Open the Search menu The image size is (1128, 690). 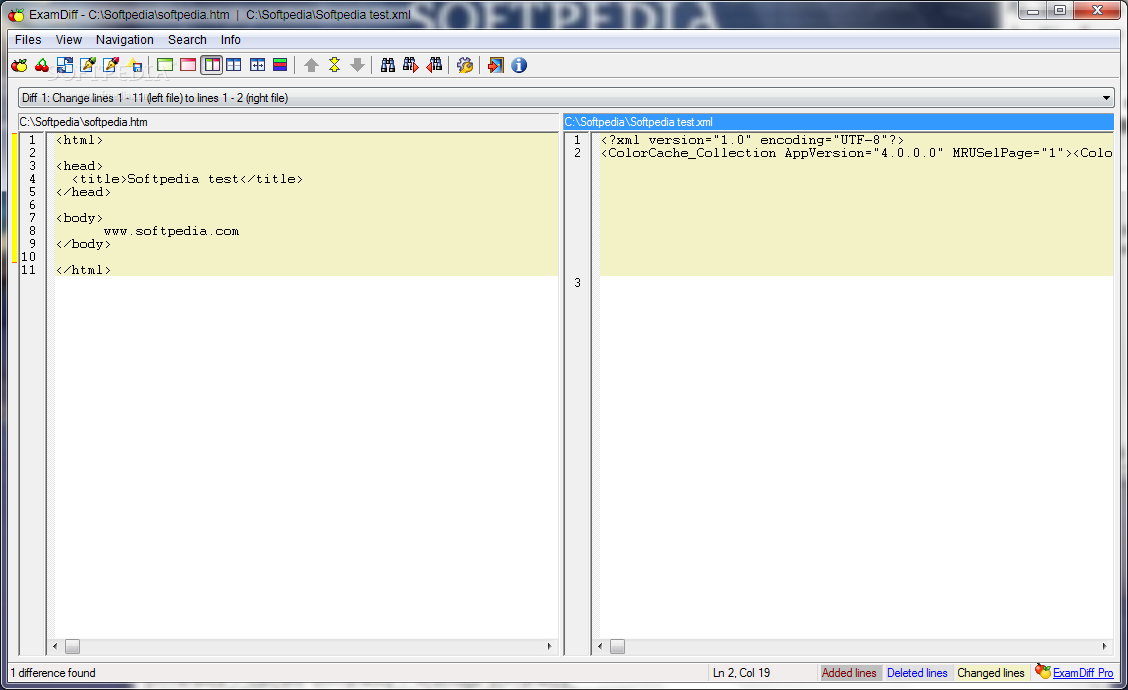coord(187,40)
